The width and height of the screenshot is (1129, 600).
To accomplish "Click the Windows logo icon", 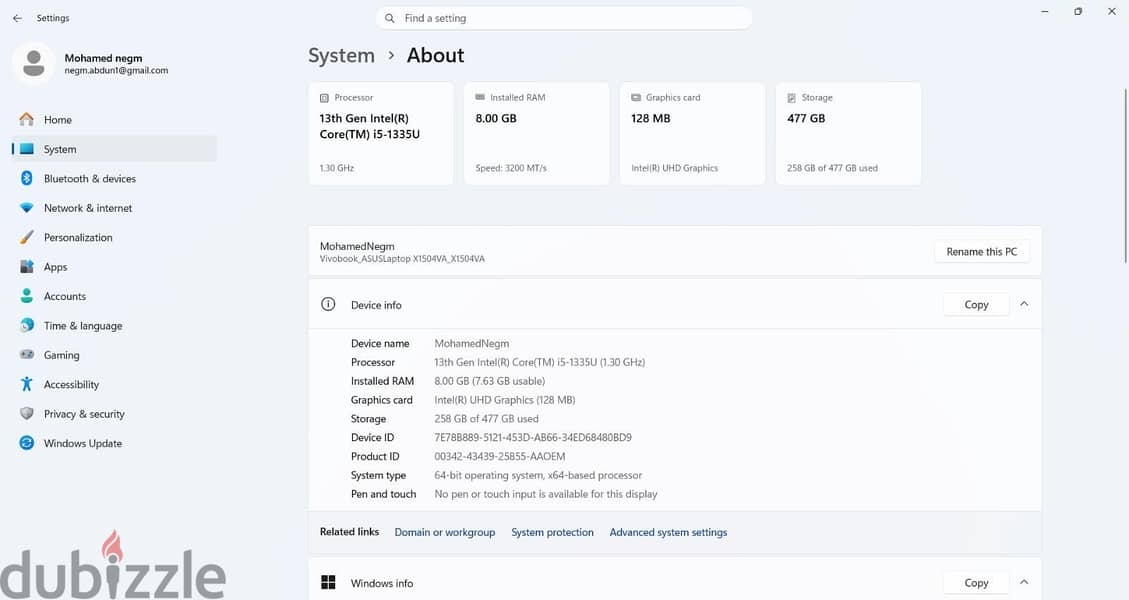I will tap(328, 582).
